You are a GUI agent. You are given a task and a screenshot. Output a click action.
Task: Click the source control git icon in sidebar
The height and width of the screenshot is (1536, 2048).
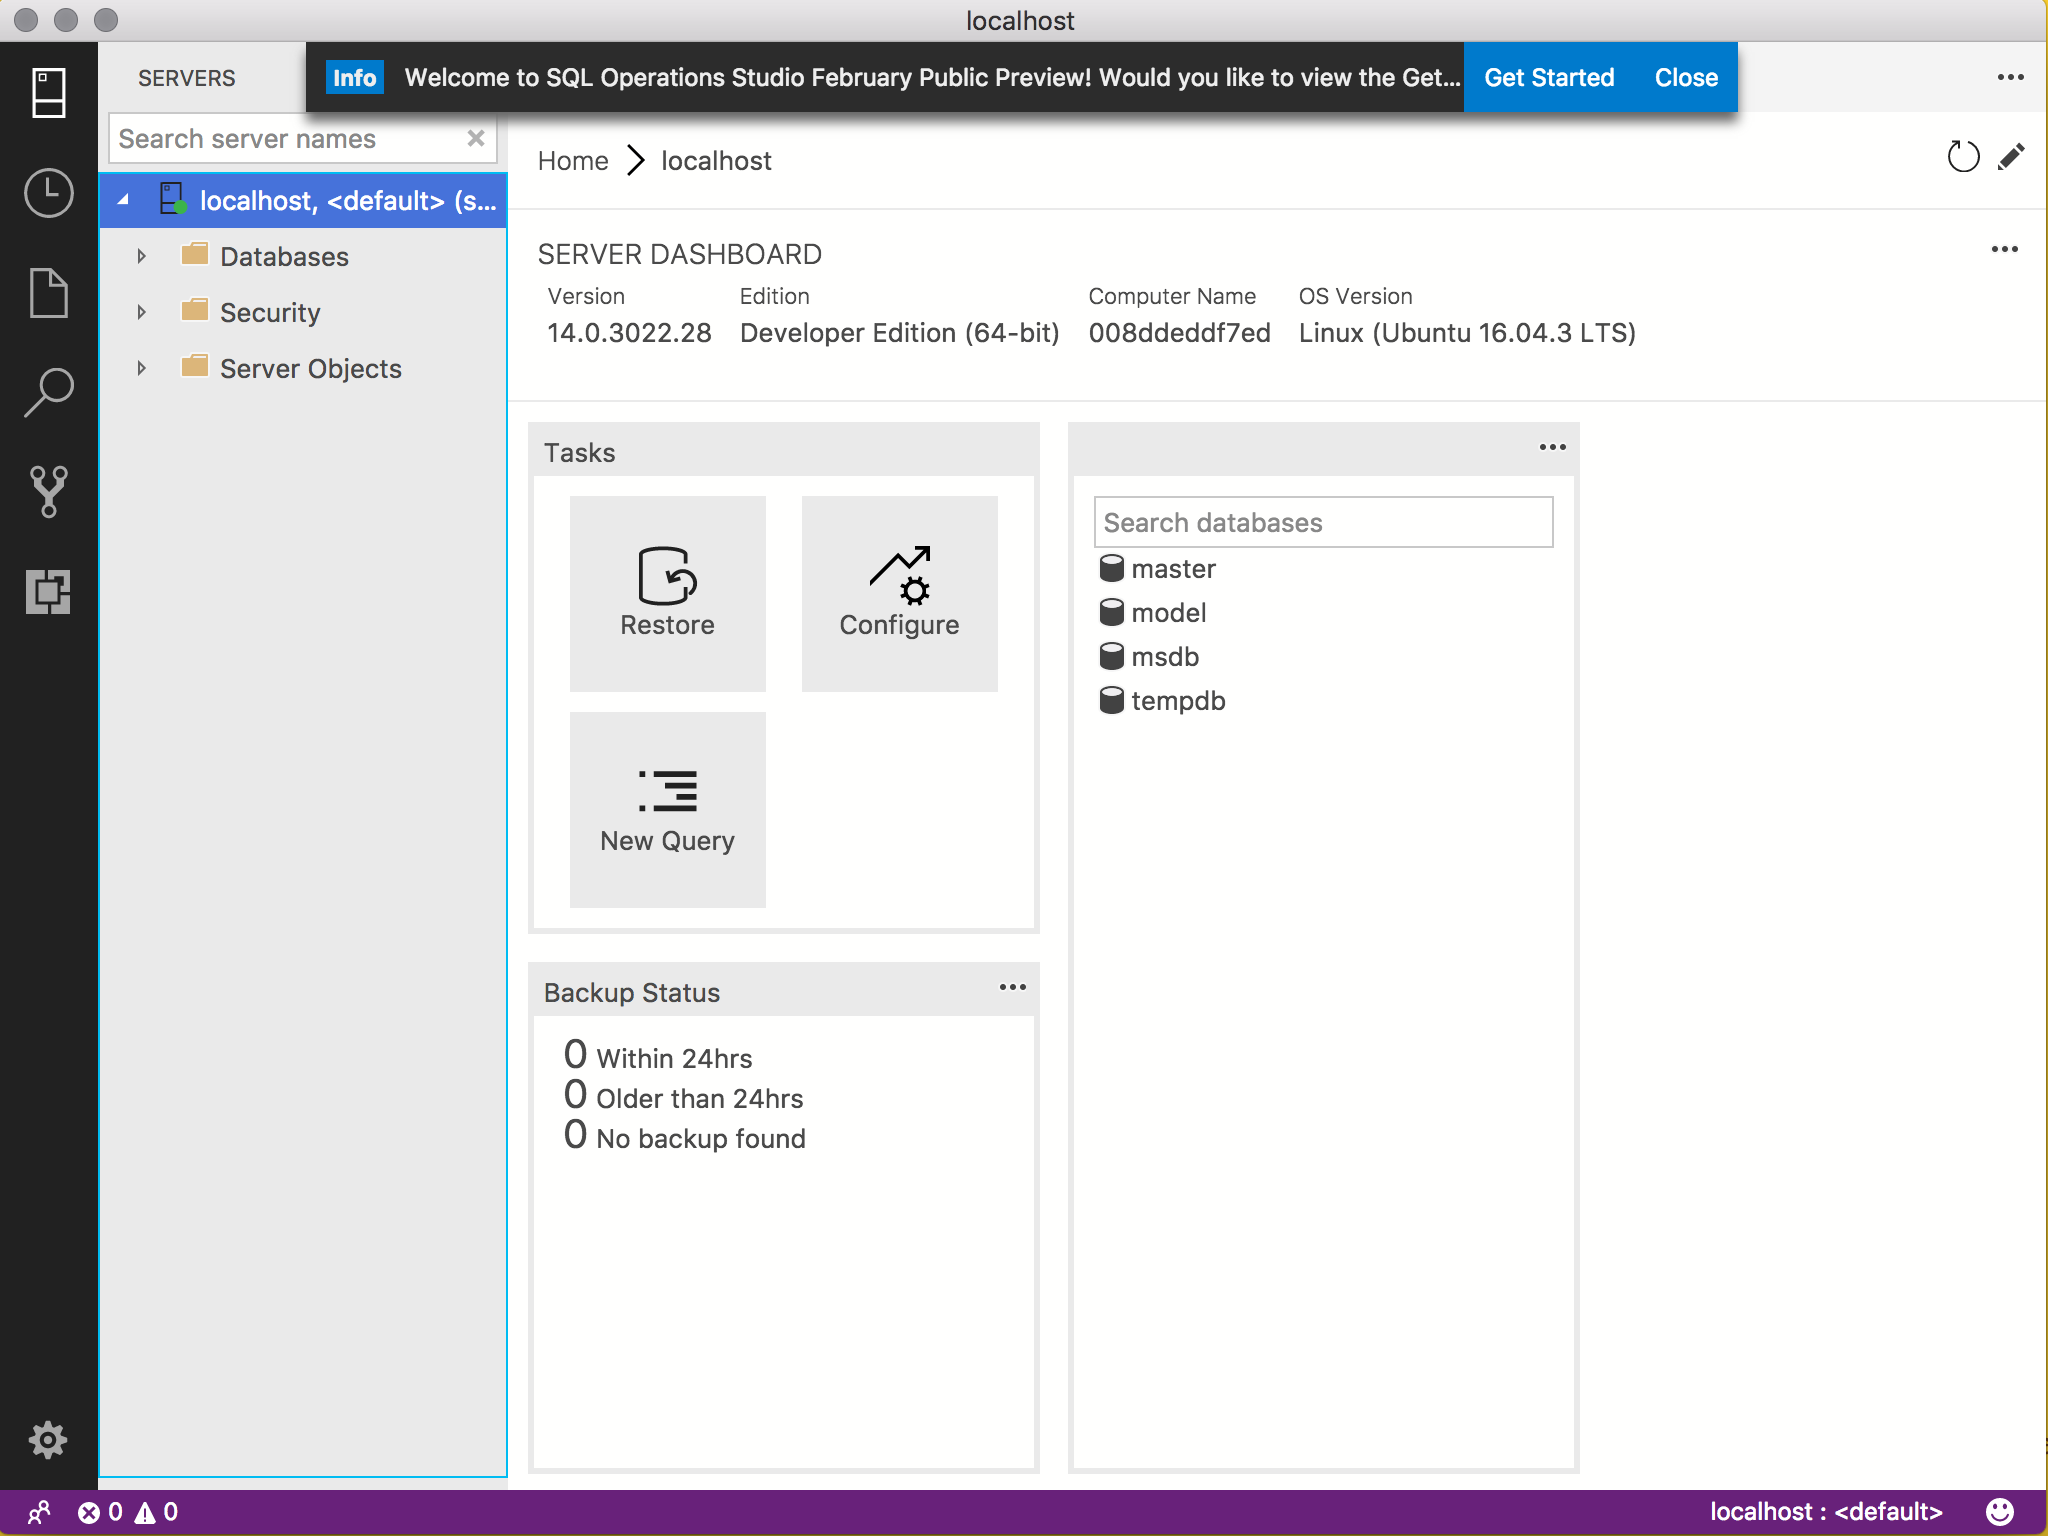pos(48,490)
